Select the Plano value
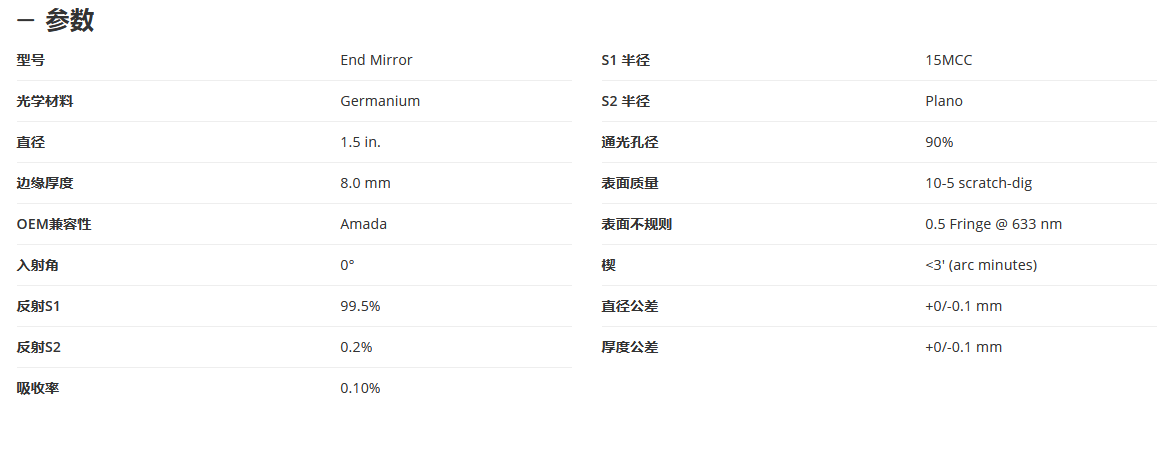This screenshot has height=467, width=1173. 944,101
